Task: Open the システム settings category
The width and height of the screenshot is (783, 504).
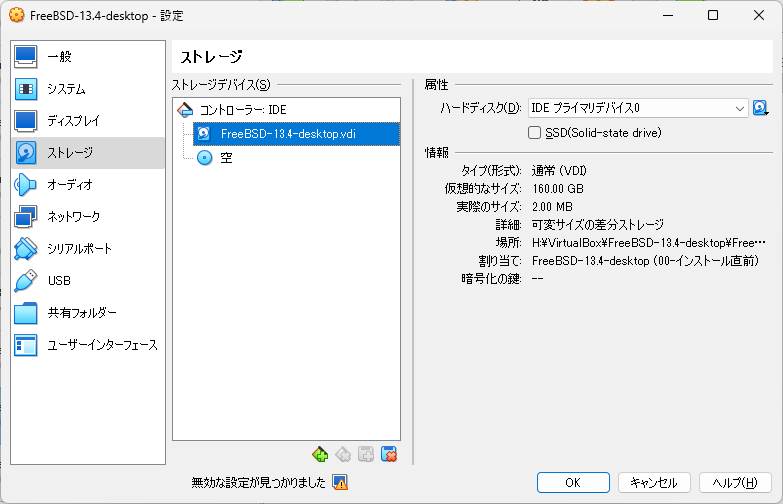Action: point(88,89)
